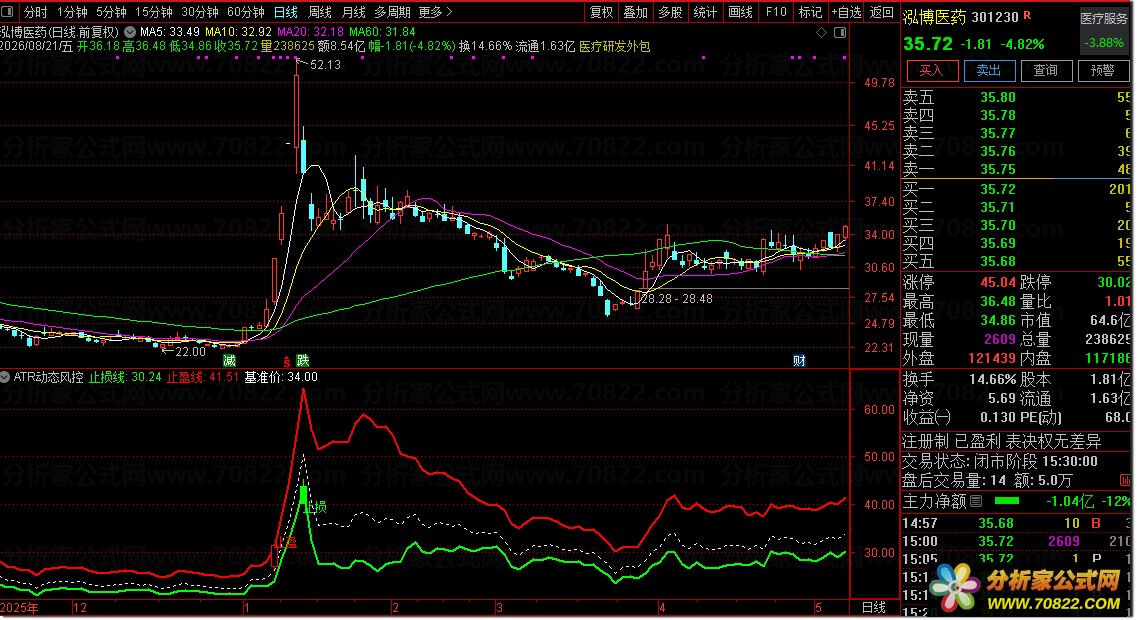Click the red 买入 buy button
The width and height of the screenshot is (1137, 620).
click(x=932, y=70)
